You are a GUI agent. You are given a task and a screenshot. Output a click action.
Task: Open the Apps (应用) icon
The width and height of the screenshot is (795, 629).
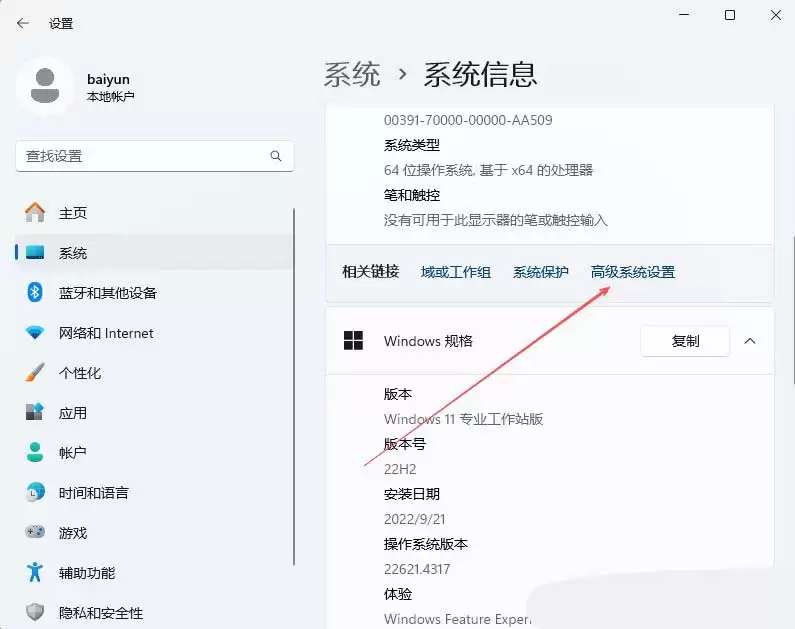35,413
